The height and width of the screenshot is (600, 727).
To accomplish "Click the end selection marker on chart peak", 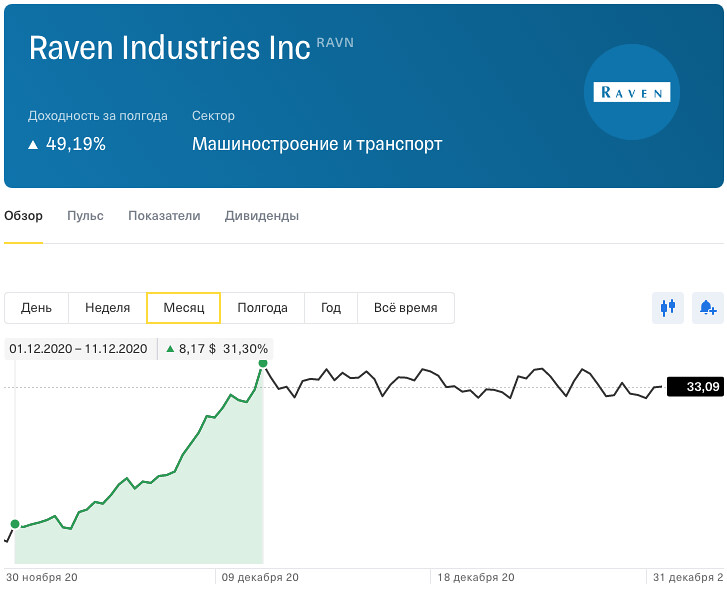I will click(x=263, y=363).
